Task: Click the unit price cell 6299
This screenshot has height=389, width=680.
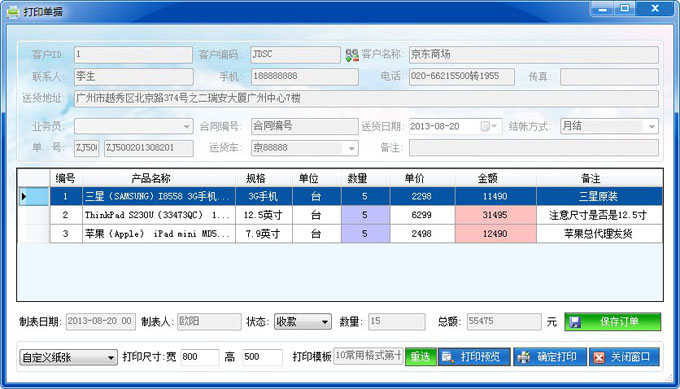Action: click(x=422, y=215)
